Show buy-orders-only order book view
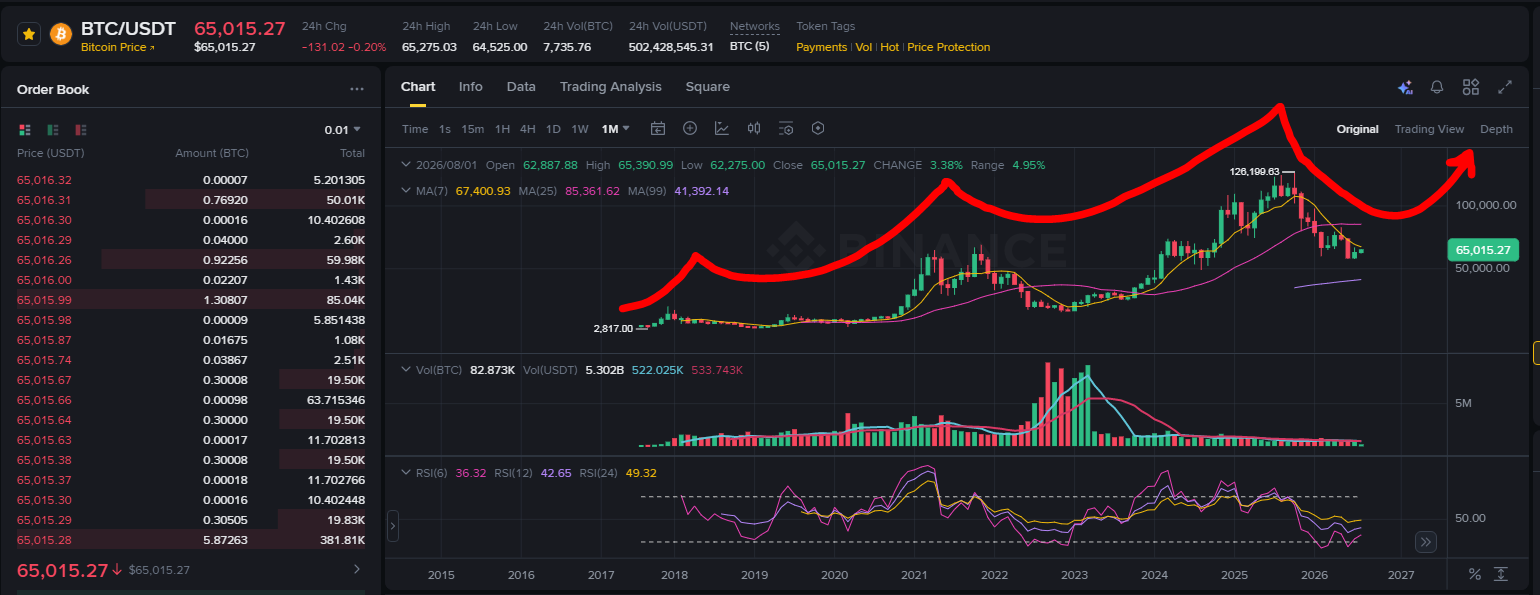 [x=53, y=130]
